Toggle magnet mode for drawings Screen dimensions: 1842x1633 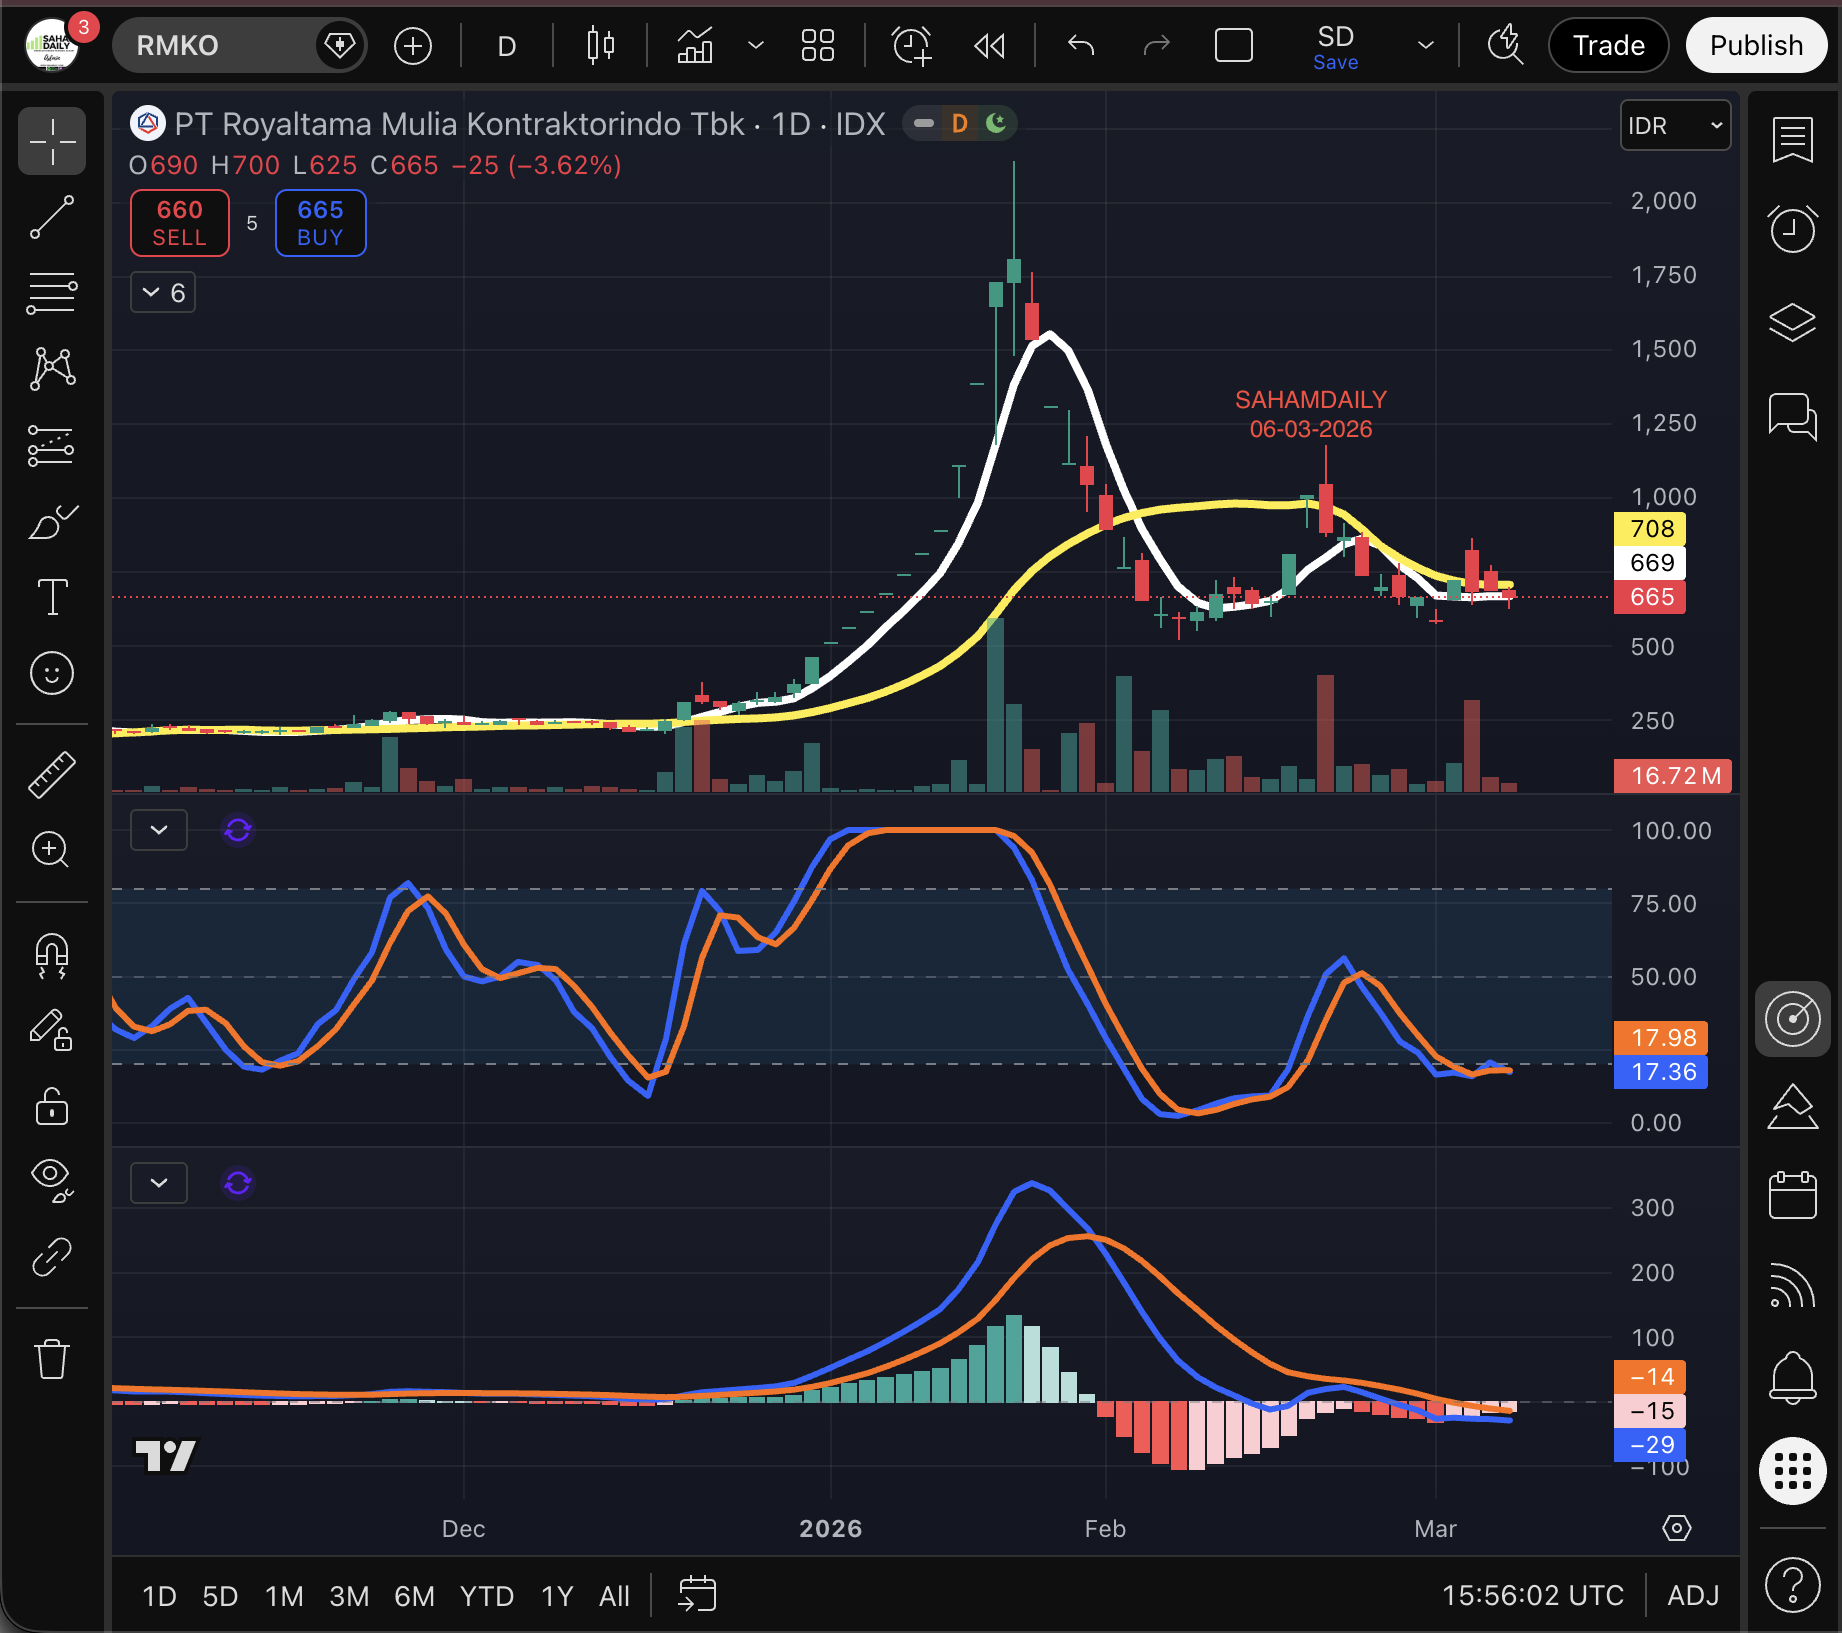(52, 954)
